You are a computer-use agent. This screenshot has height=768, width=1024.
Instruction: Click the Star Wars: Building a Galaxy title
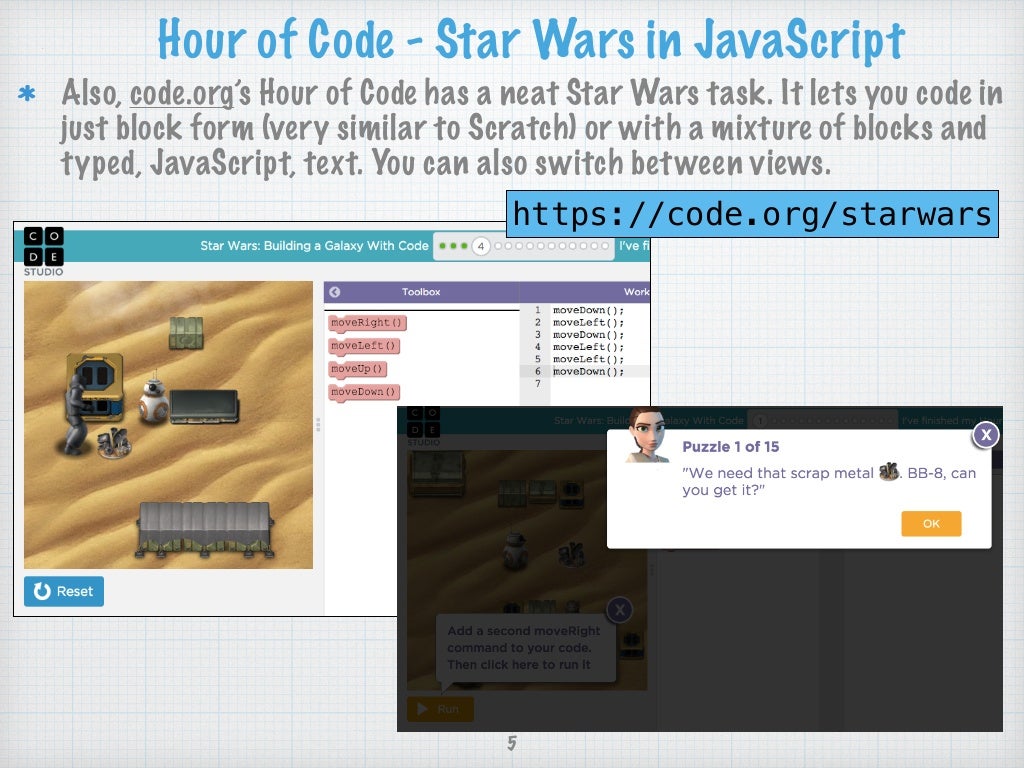pyautogui.click(x=314, y=246)
